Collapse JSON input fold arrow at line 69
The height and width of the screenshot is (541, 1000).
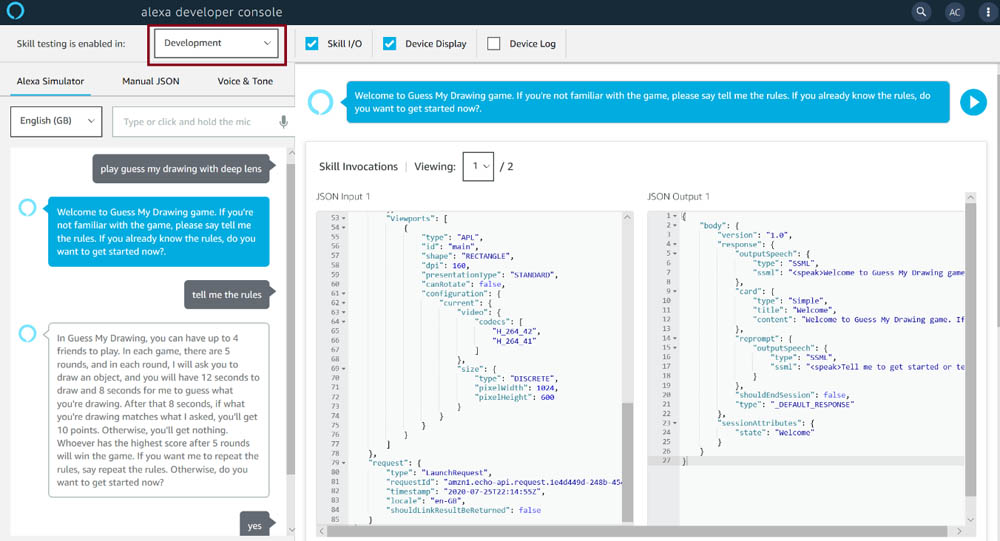click(x=344, y=369)
